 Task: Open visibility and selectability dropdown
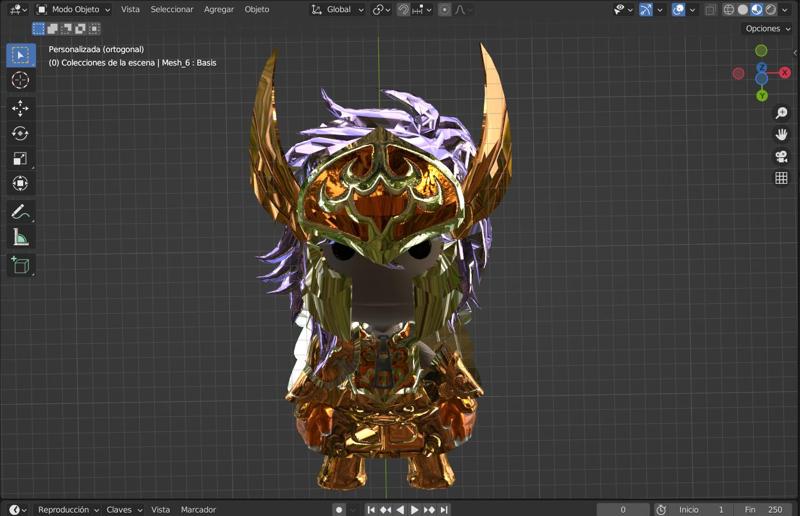tap(623, 9)
